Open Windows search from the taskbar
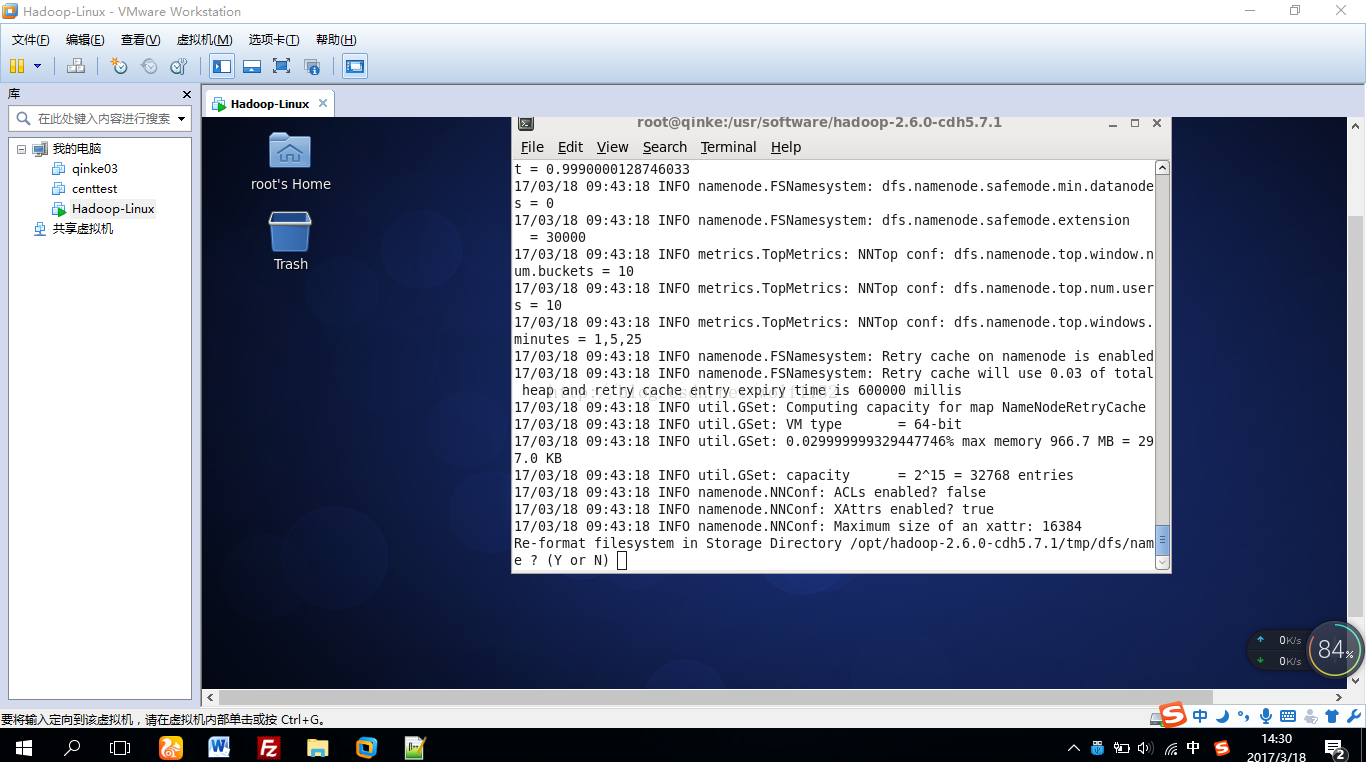This screenshot has height=762, width=1366. (72, 747)
